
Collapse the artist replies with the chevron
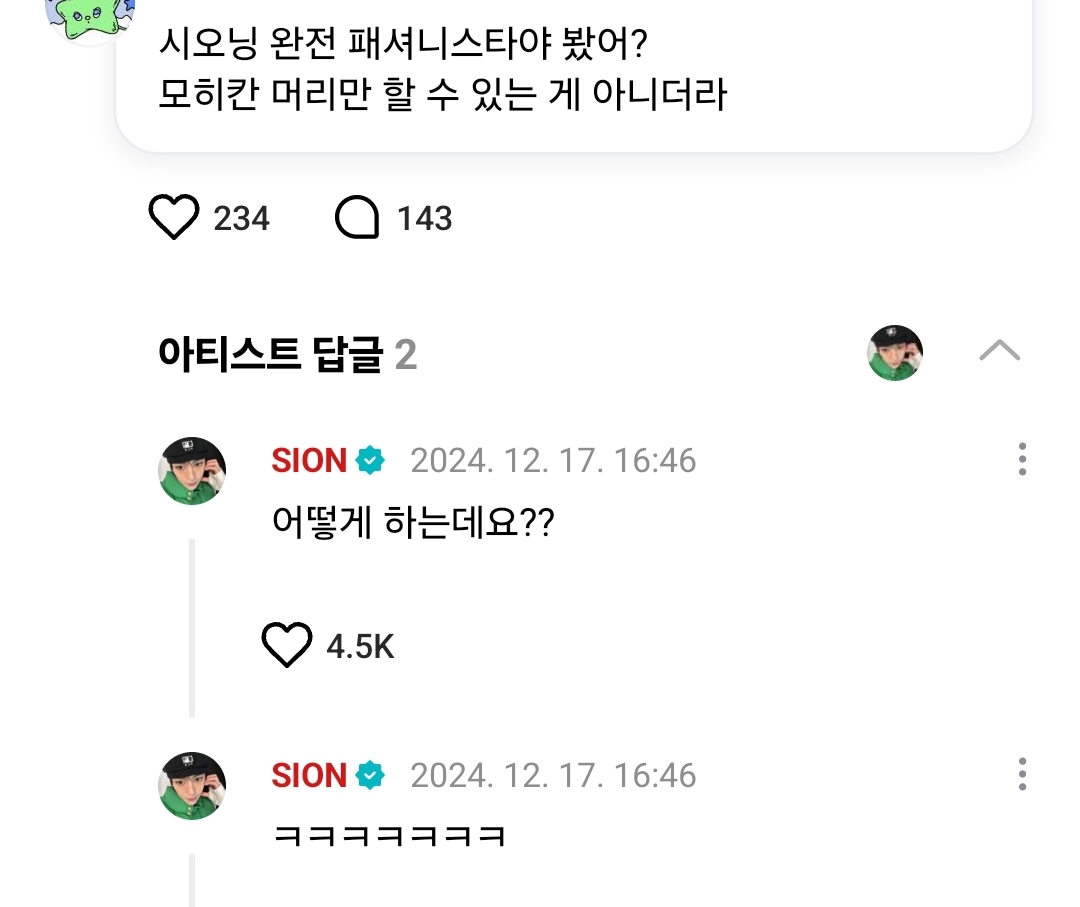tap(999, 351)
